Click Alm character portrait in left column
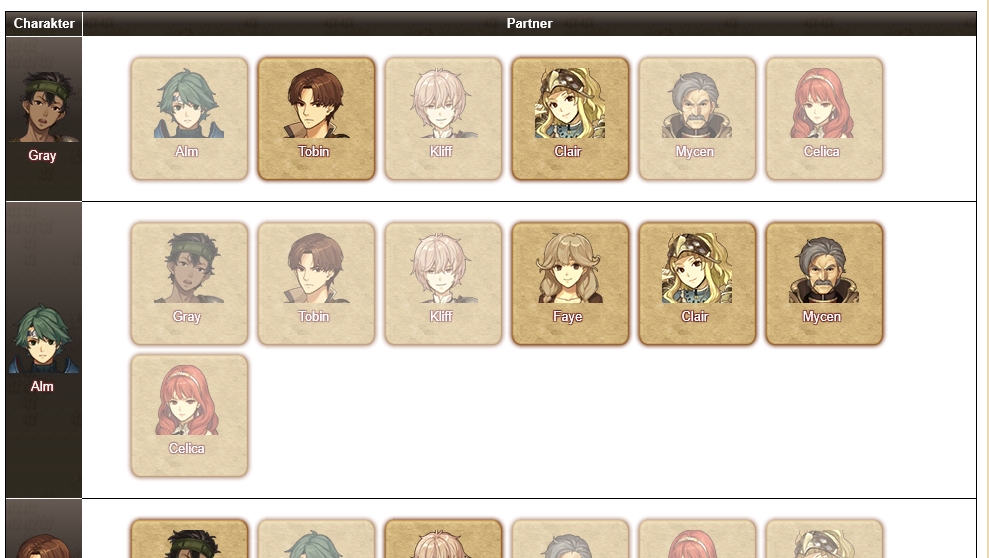 point(43,338)
